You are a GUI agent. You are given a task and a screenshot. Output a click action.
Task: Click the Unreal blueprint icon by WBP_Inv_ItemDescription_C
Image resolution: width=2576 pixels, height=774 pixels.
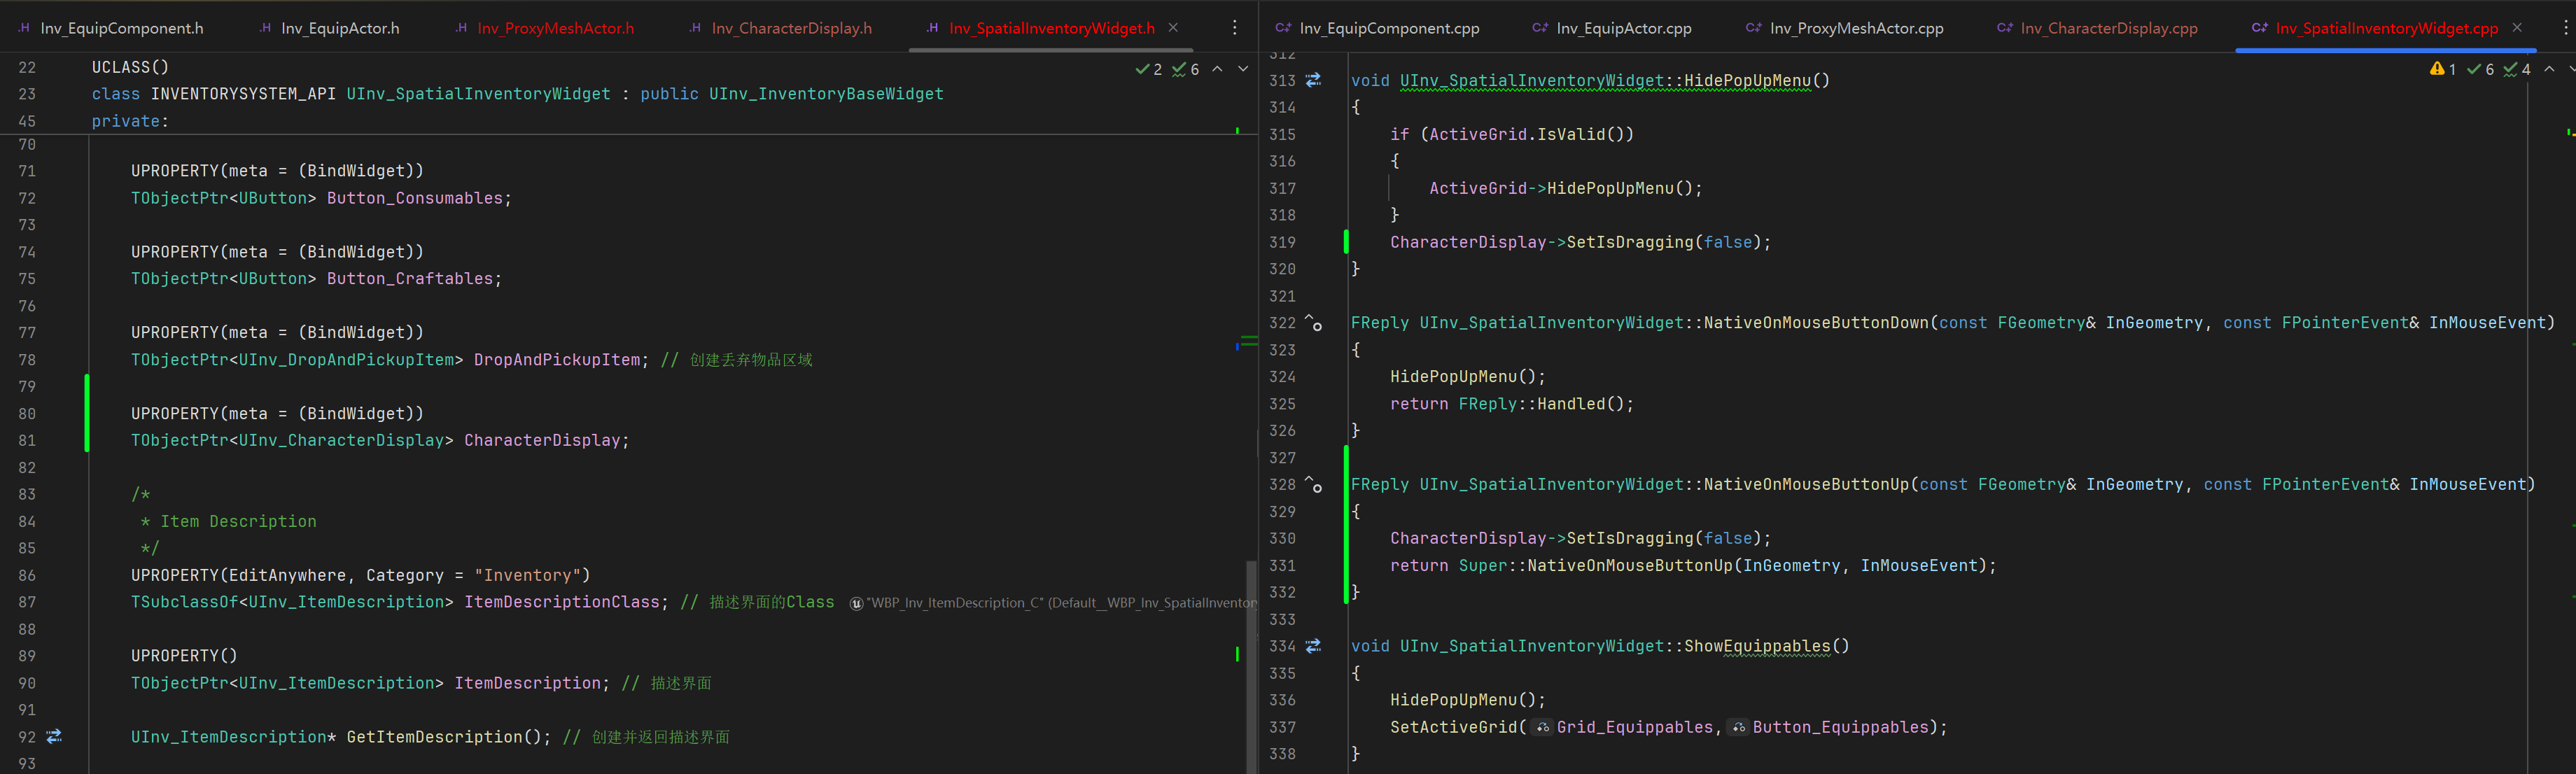coord(856,603)
